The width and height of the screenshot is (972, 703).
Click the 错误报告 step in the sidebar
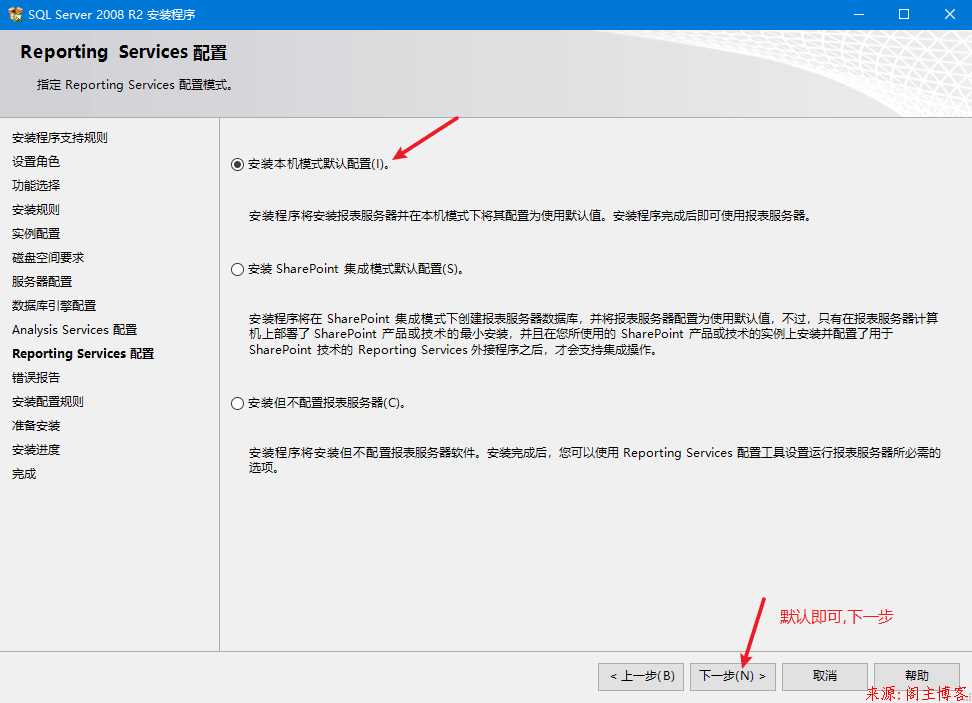click(35, 378)
